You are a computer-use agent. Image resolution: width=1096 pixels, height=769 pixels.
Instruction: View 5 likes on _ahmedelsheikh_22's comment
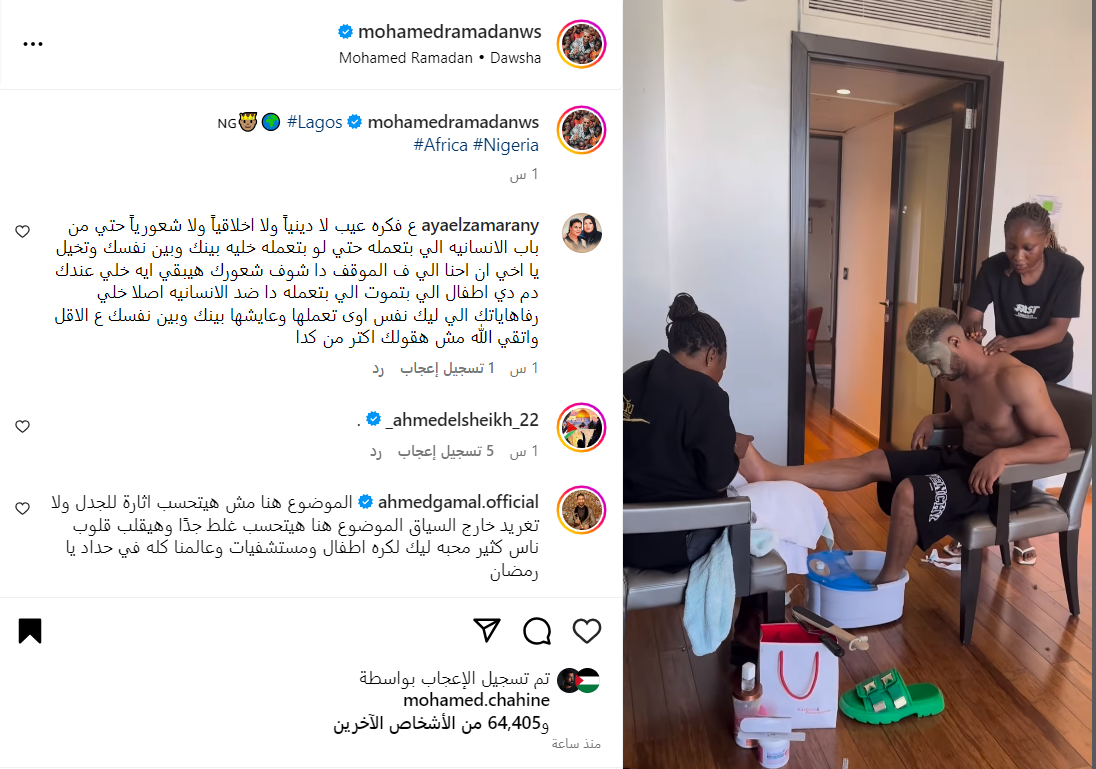point(446,452)
